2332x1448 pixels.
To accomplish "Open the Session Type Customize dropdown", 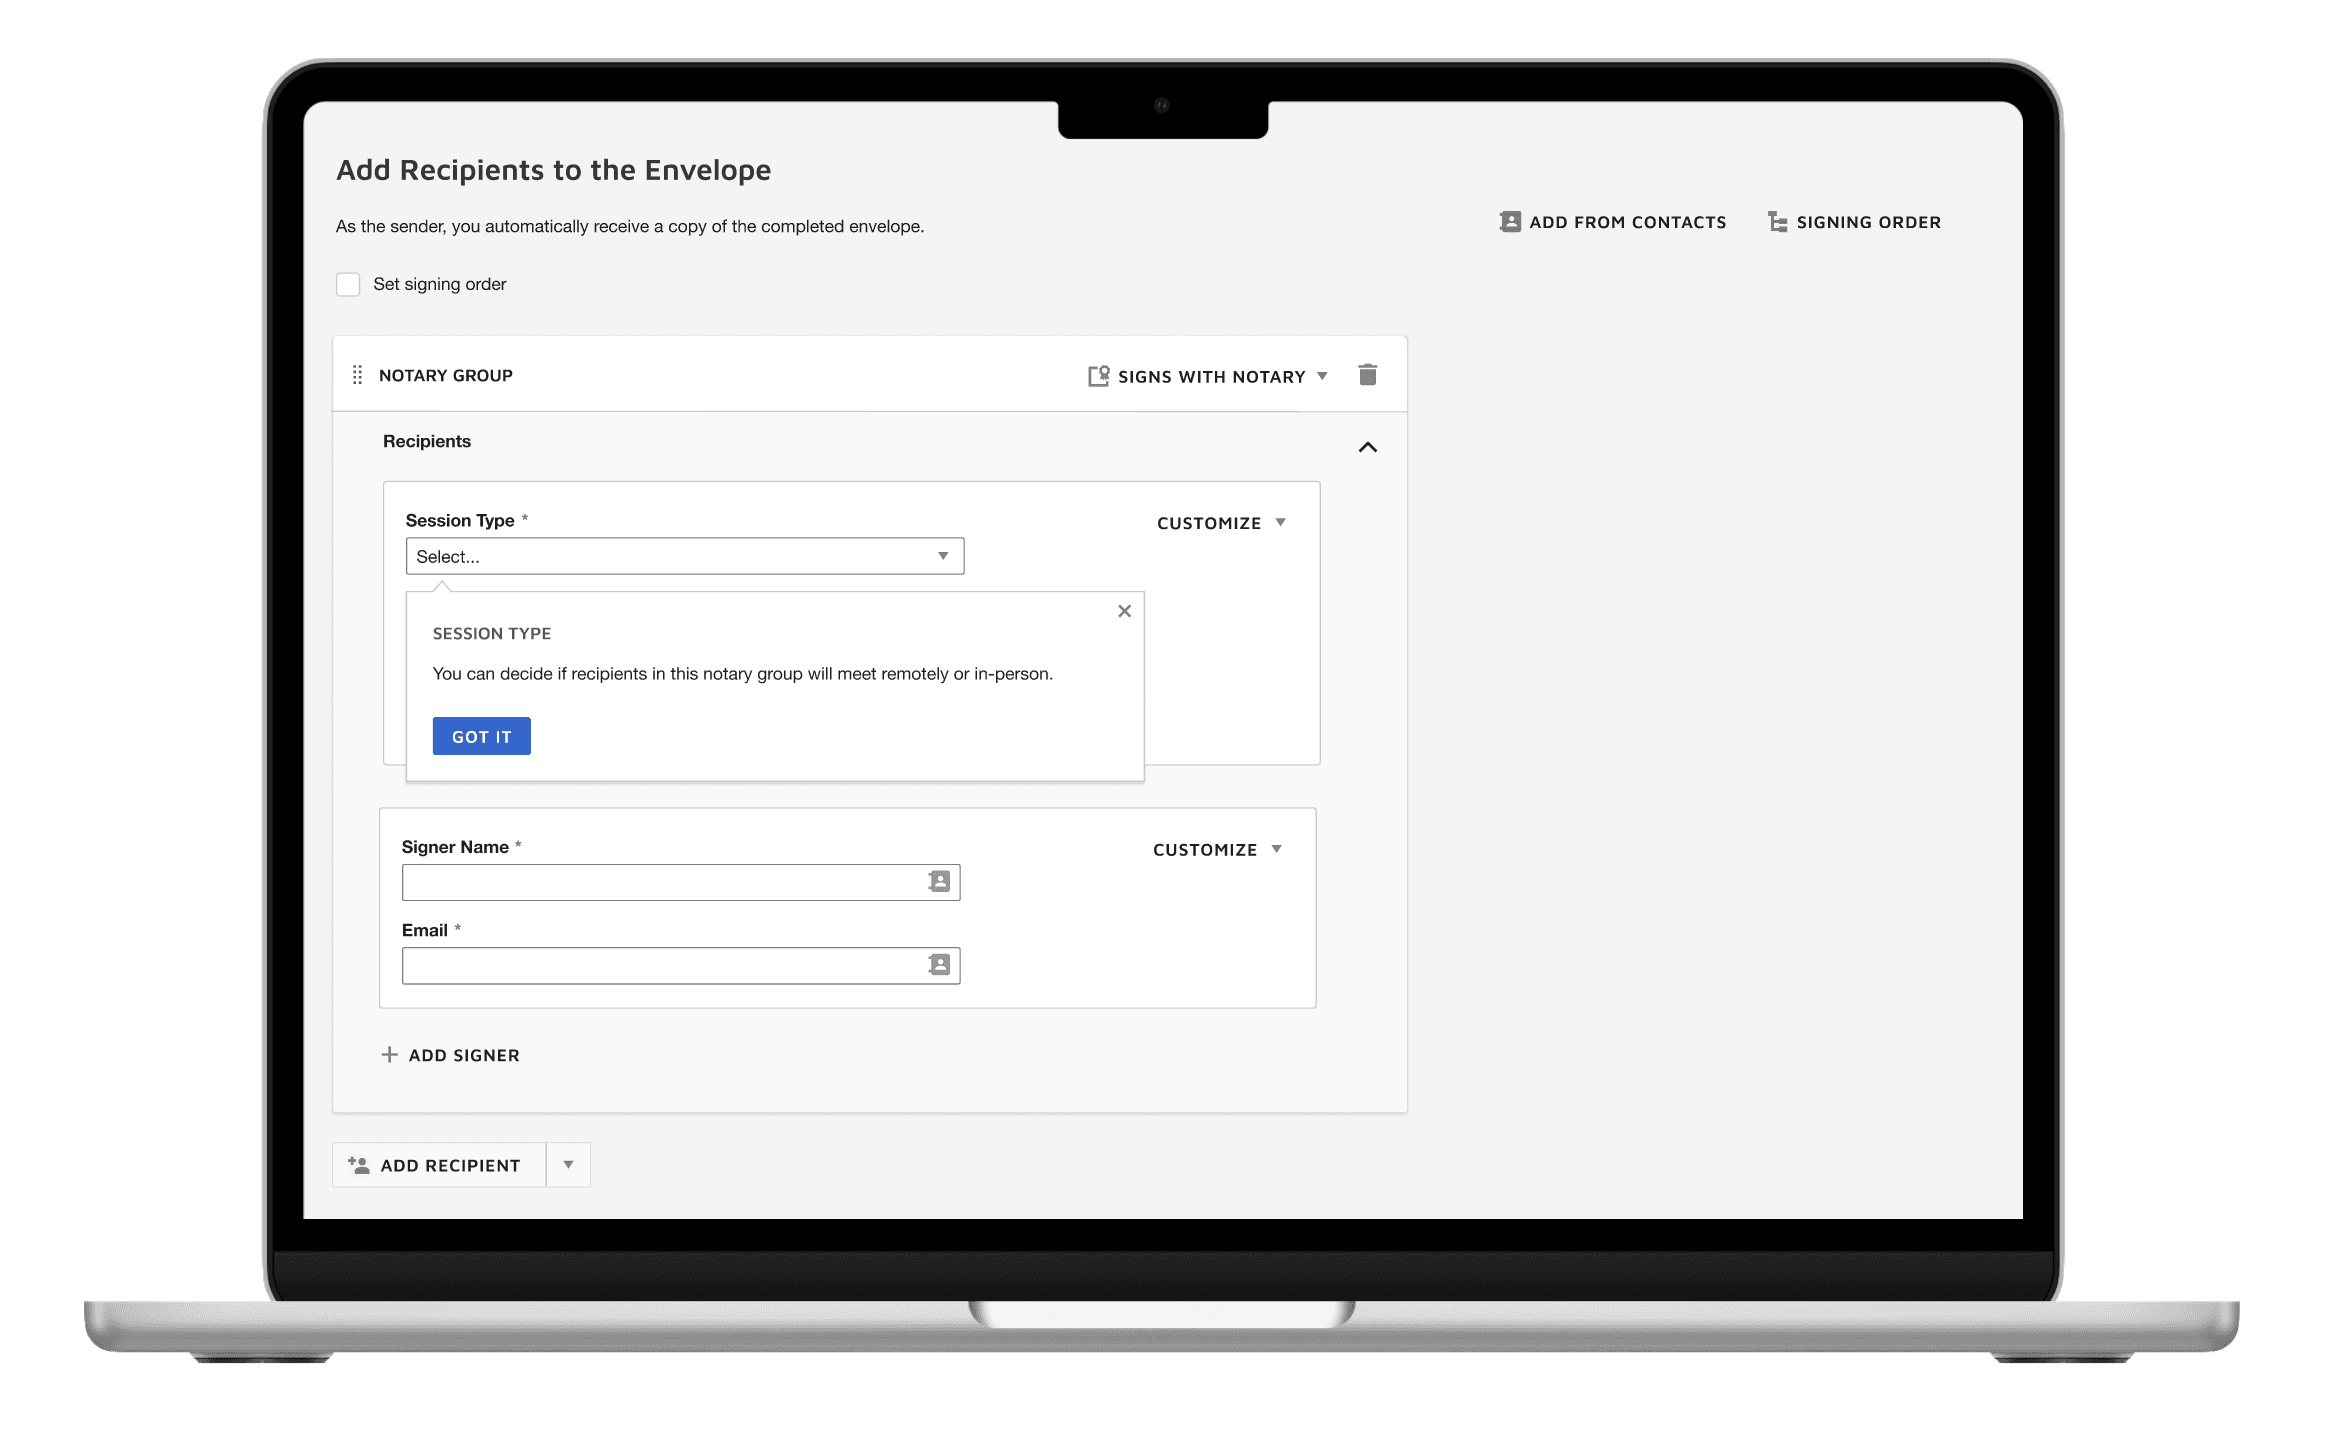I will pyautogui.click(x=1221, y=523).
